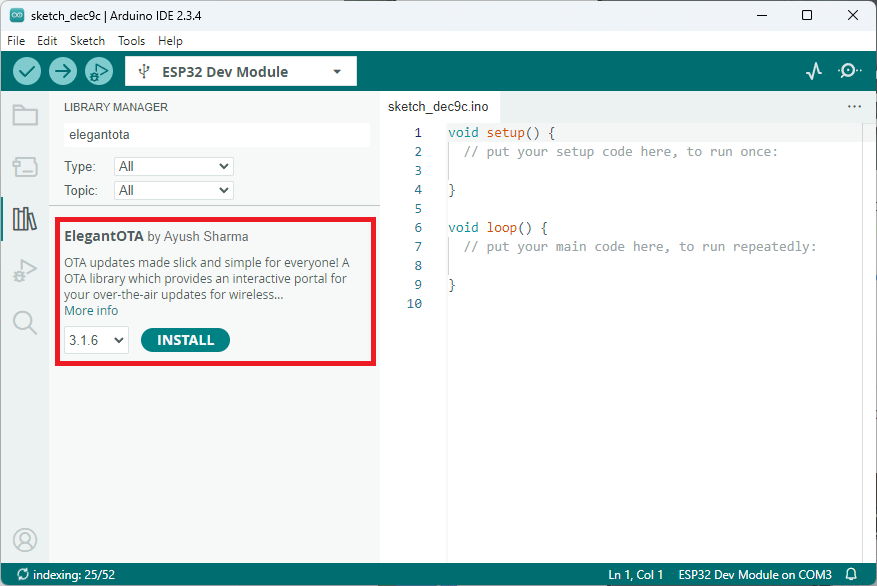Open the ESP32 Dev Module board selector

tap(240, 70)
